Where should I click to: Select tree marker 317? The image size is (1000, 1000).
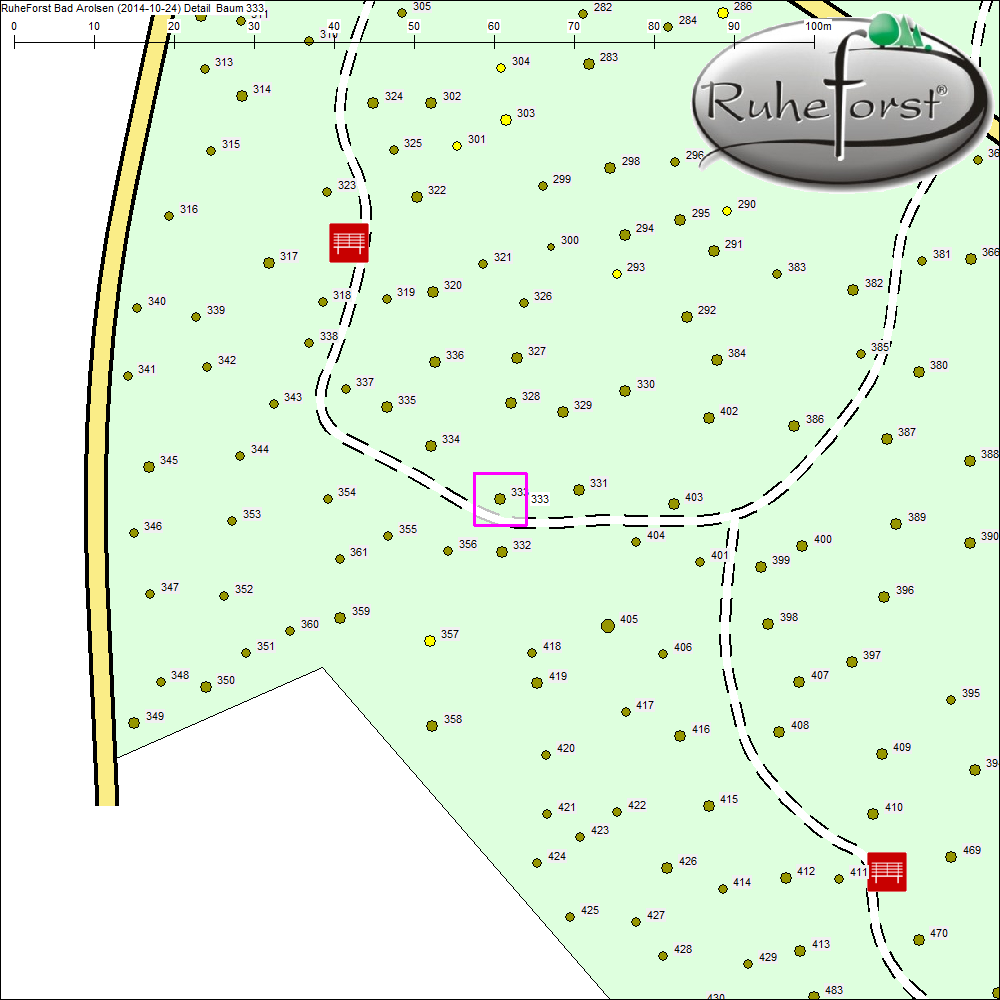pos(269,263)
